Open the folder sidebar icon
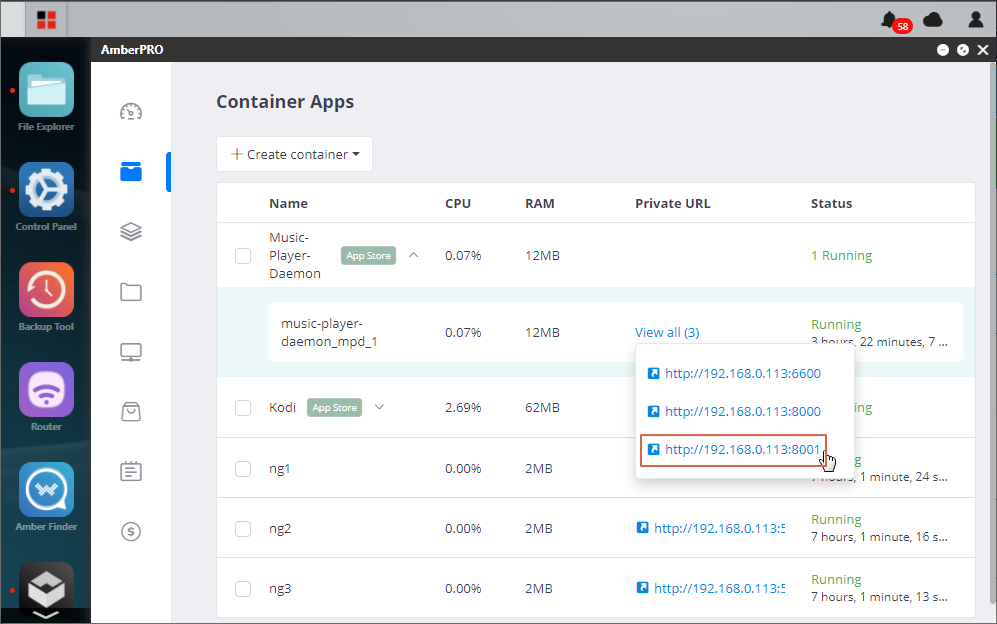Image resolution: width=997 pixels, height=624 pixels. click(131, 292)
